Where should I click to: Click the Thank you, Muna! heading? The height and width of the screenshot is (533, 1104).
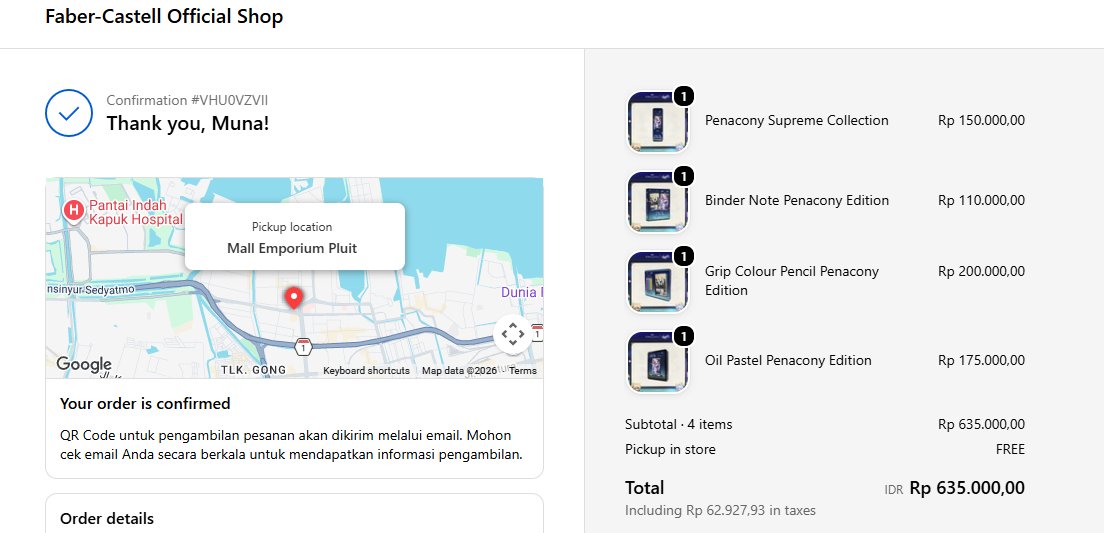click(x=188, y=124)
